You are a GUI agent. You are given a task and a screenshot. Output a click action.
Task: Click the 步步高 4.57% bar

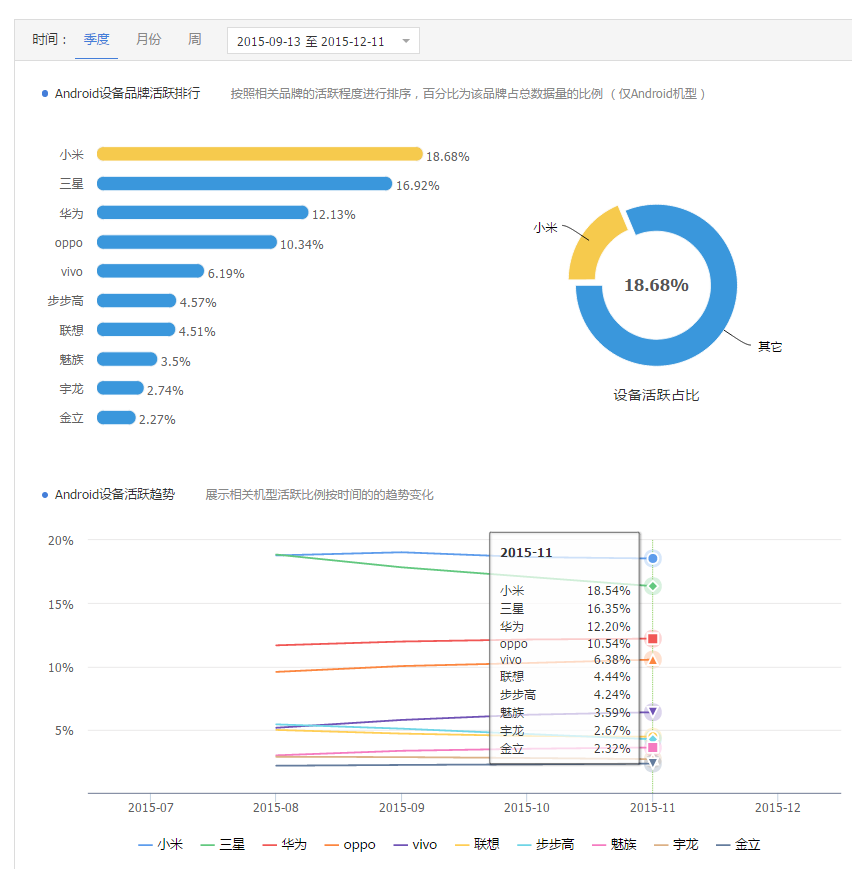coord(136,300)
